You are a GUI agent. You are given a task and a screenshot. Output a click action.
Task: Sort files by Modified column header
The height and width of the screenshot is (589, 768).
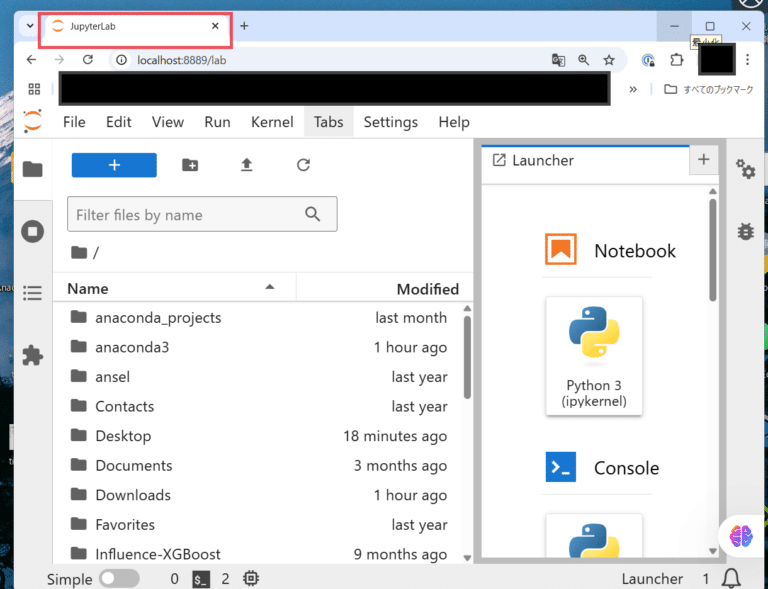click(427, 289)
